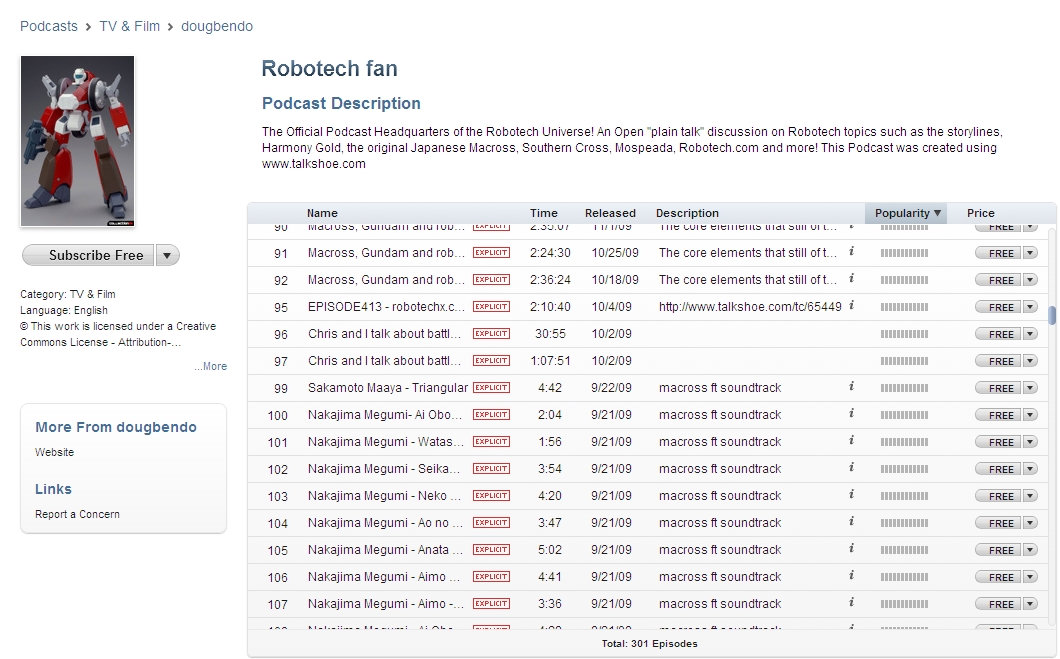Expand price options for episode 95
The image size is (1060, 659).
1030,308
